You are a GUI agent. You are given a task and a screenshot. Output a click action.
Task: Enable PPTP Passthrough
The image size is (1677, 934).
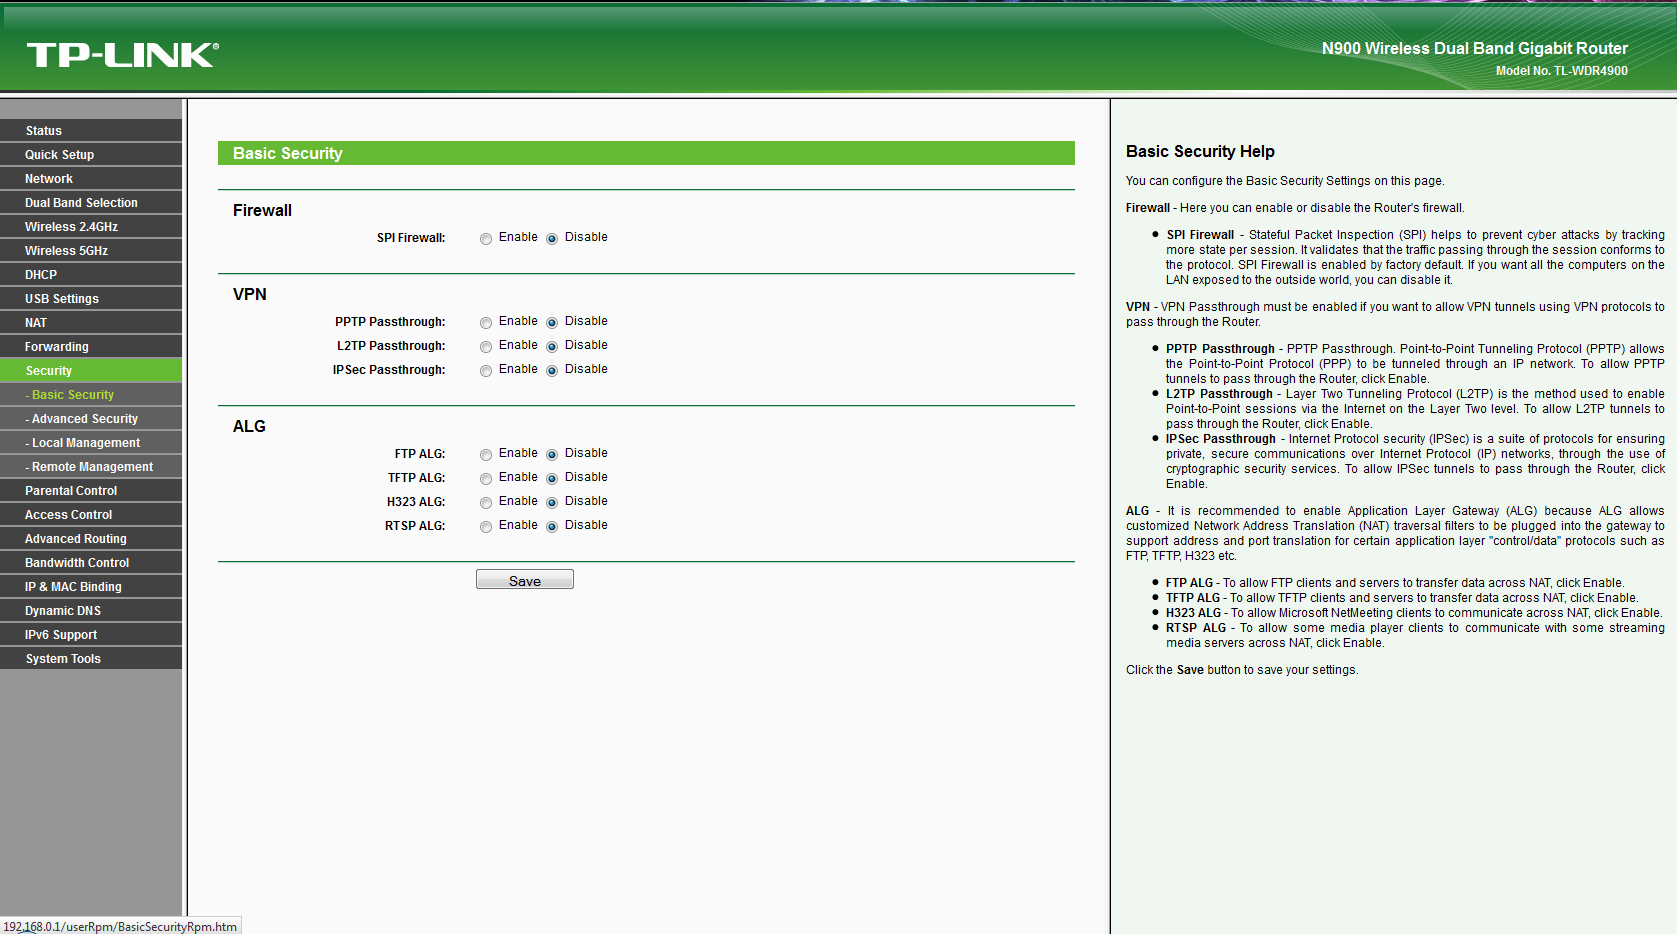coord(486,323)
